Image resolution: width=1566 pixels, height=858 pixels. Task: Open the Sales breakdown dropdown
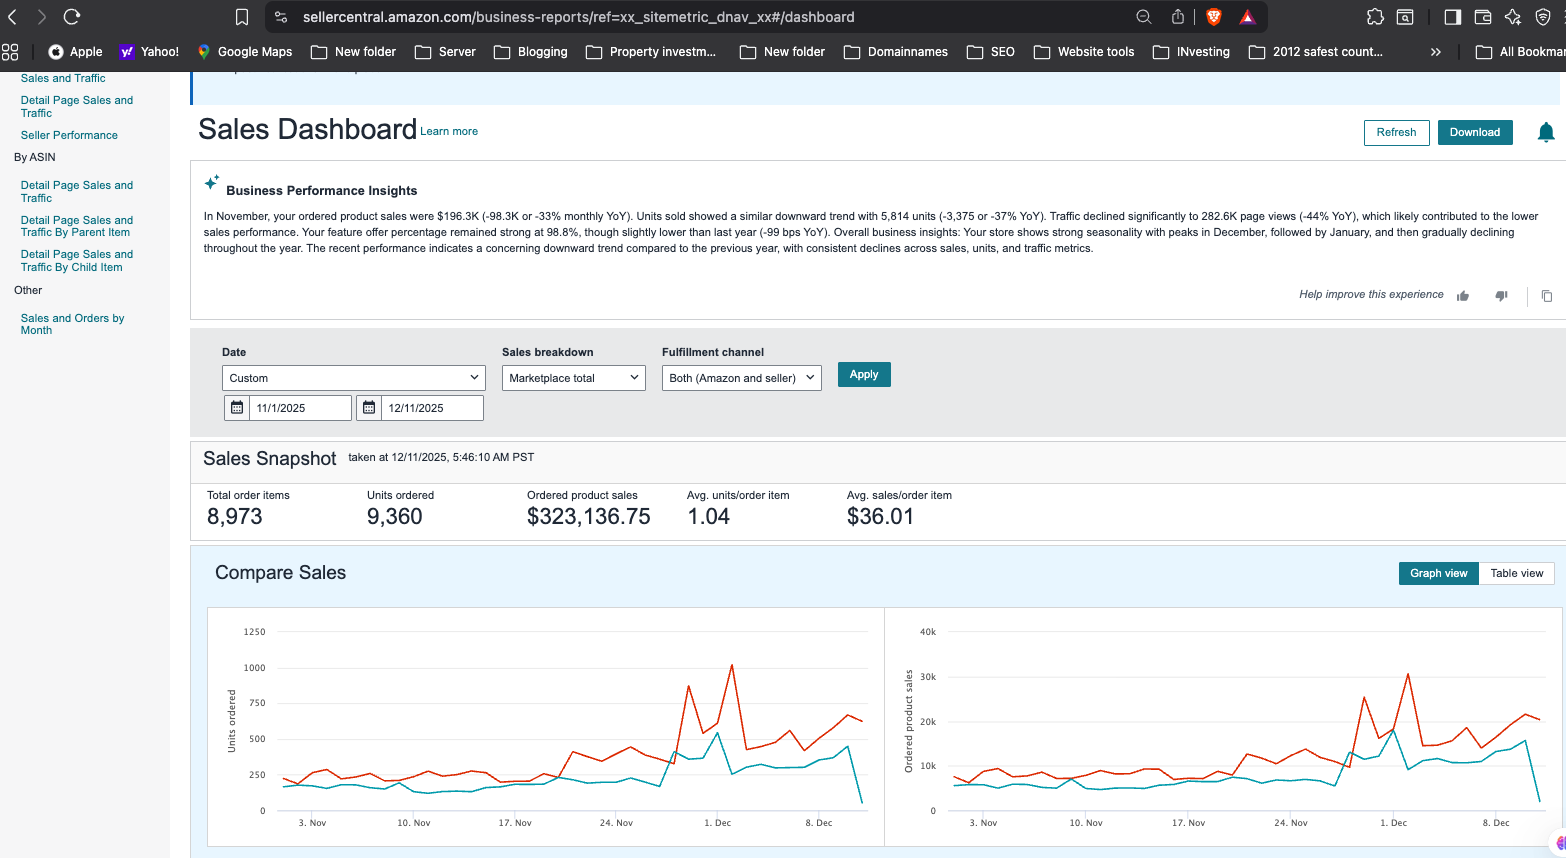click(573, 378)
